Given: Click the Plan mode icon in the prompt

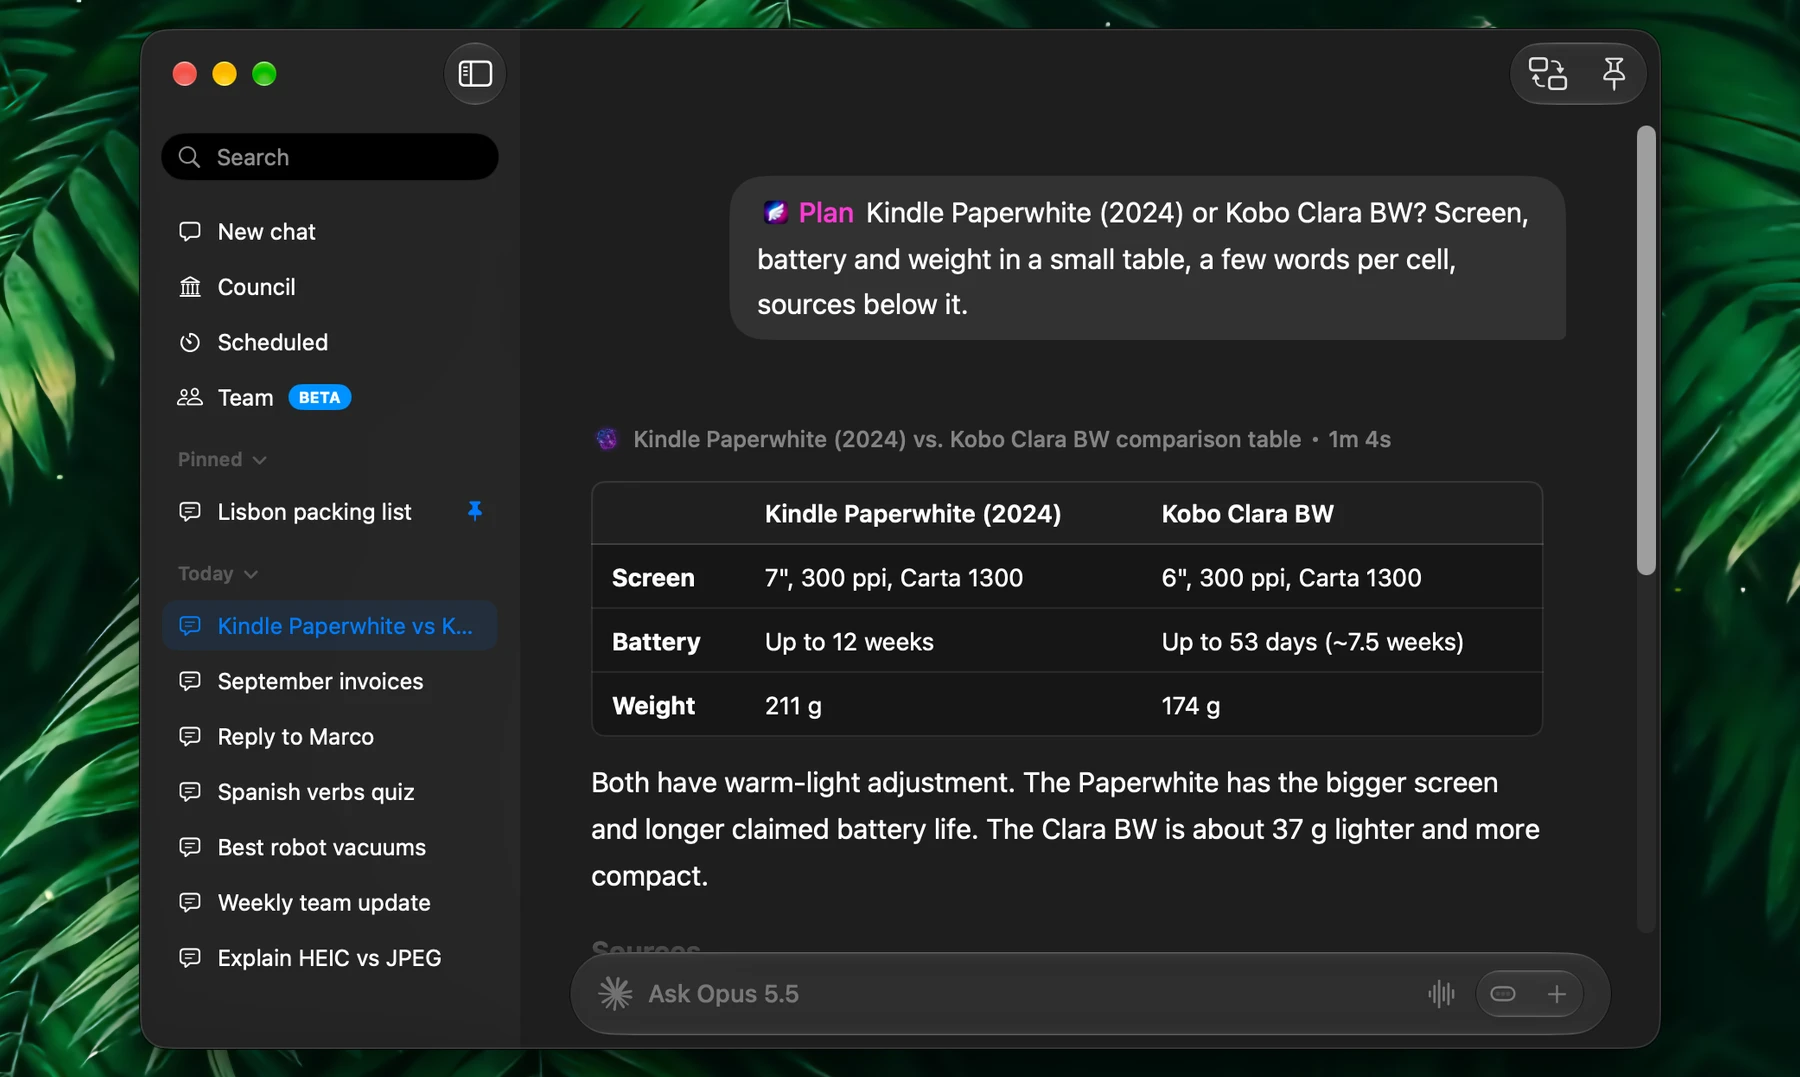Looking at the screenshot, I should (x=775, y=212).
